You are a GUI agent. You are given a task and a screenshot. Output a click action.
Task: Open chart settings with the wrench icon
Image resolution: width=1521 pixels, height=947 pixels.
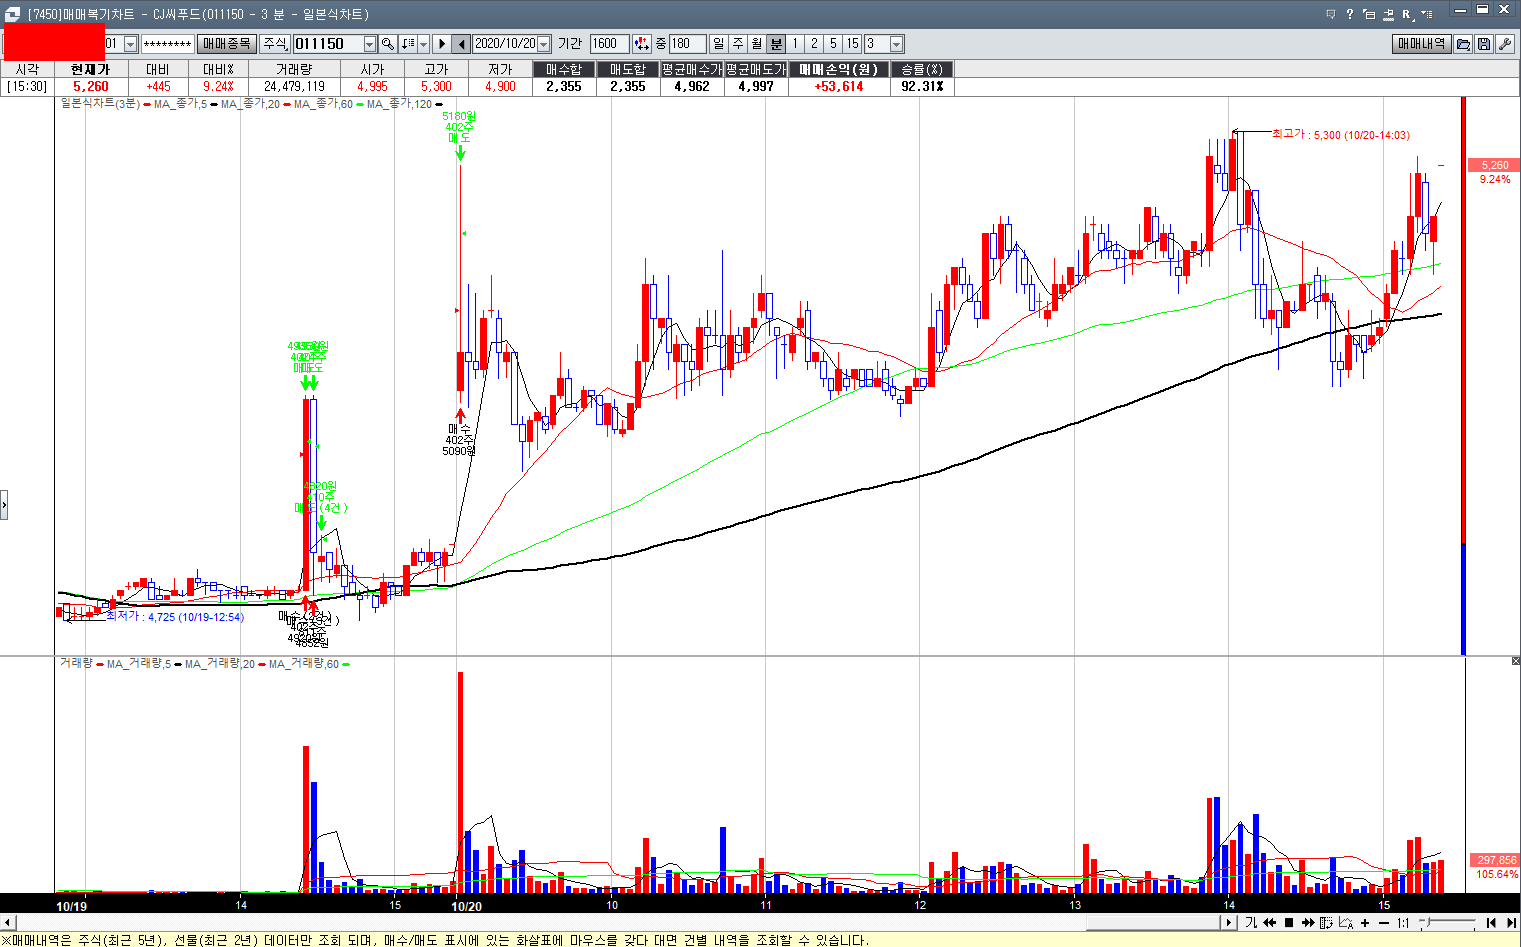click(1504, 44)
